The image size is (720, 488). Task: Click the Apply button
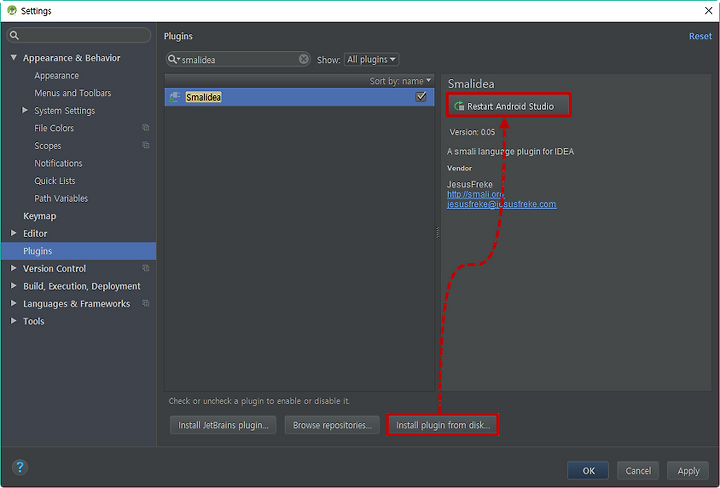tap(688, 471)
